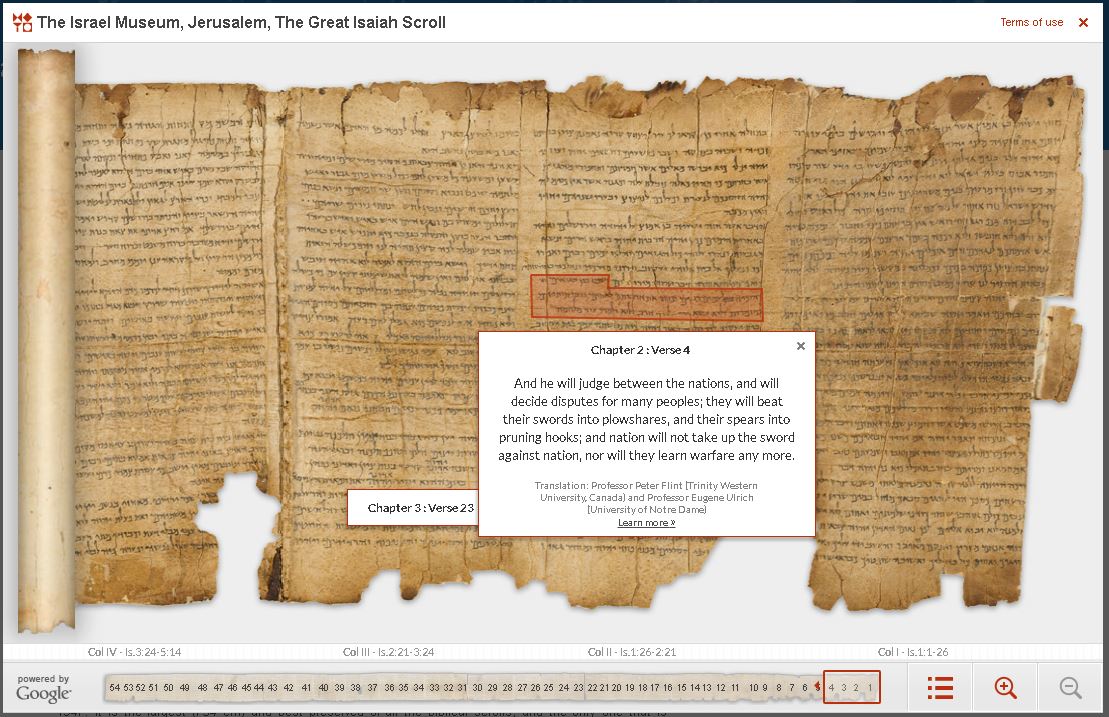Navigate to column 16

(668, 687)
